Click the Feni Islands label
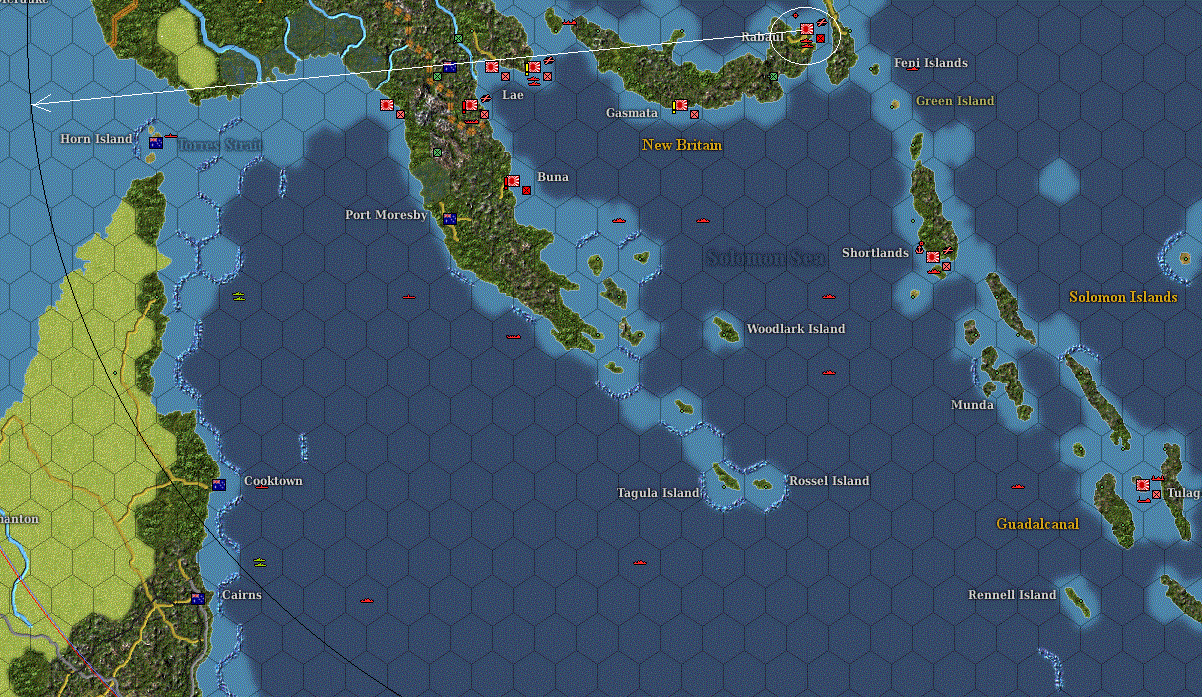Image resolution: width=1202 pixels, height=697 pixels. pos(931,63)
